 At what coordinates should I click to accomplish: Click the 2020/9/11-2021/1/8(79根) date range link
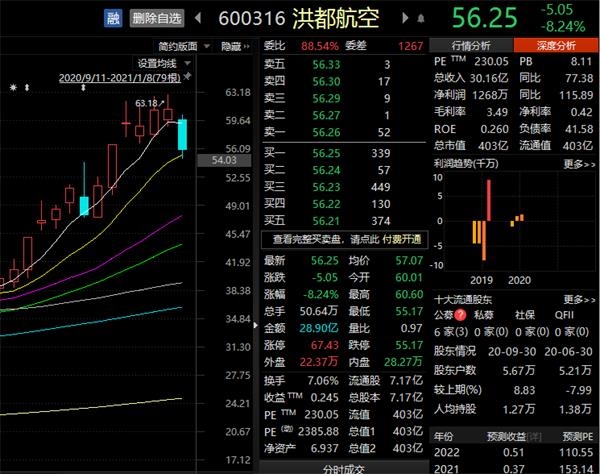pyautogui.click(x=119, y=78)
